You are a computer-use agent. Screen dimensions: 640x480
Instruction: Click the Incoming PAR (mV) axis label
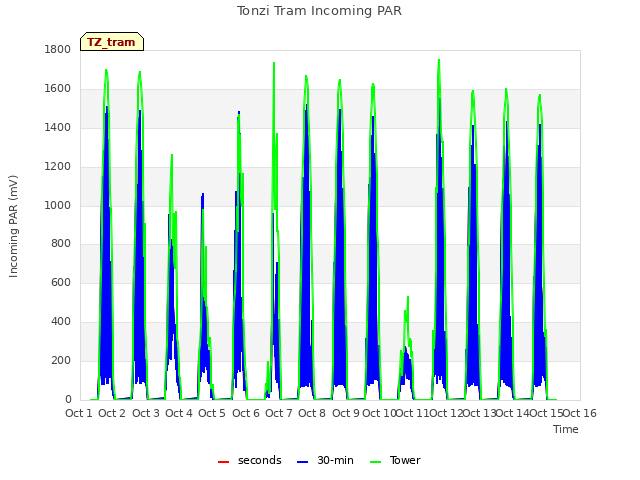13,227
